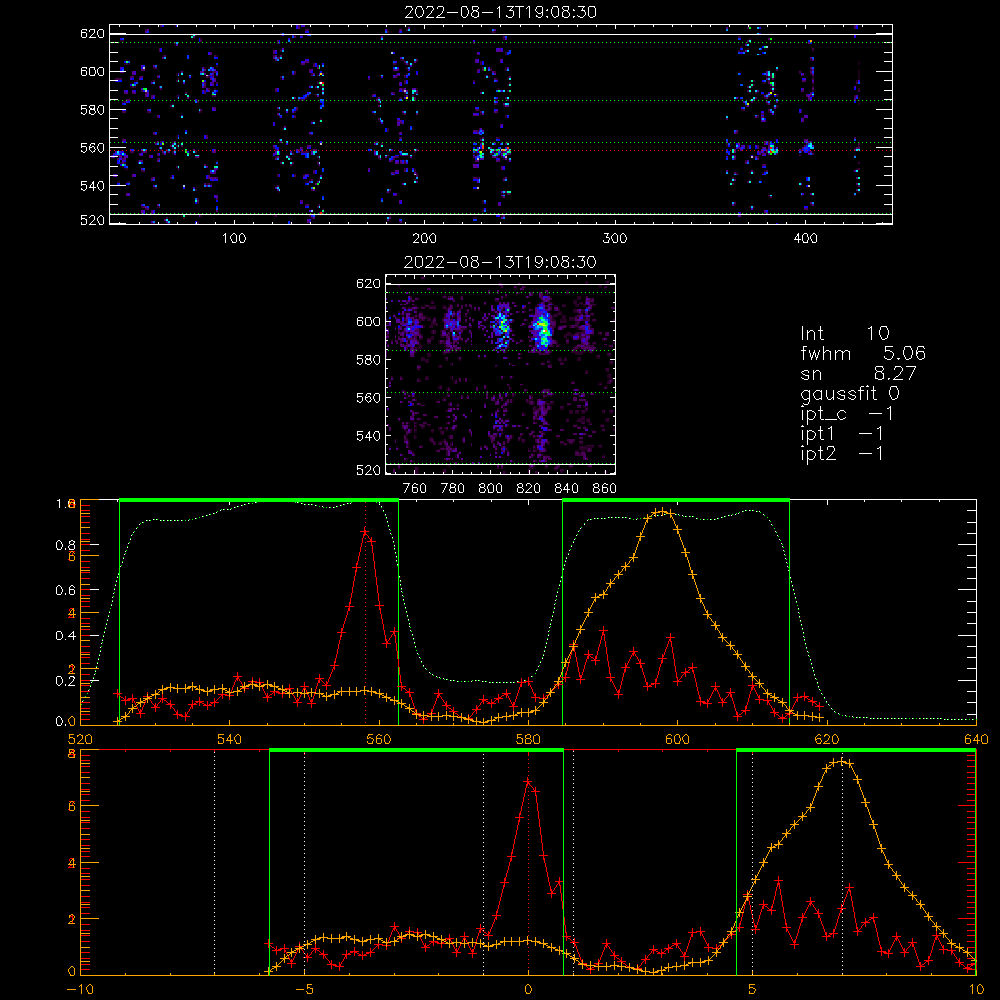Click x-axis label 600 in the profile plot
1000x1000 pixels.
point(677,740)
